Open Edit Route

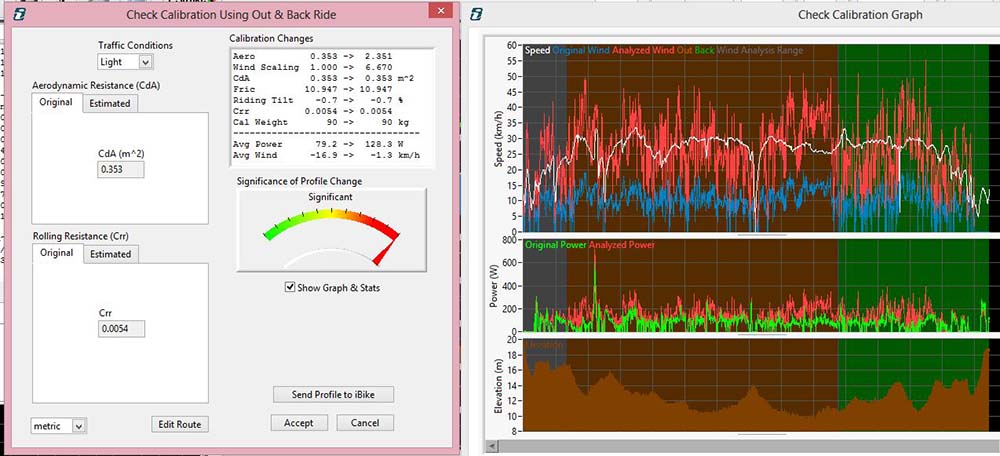point(180,424)
